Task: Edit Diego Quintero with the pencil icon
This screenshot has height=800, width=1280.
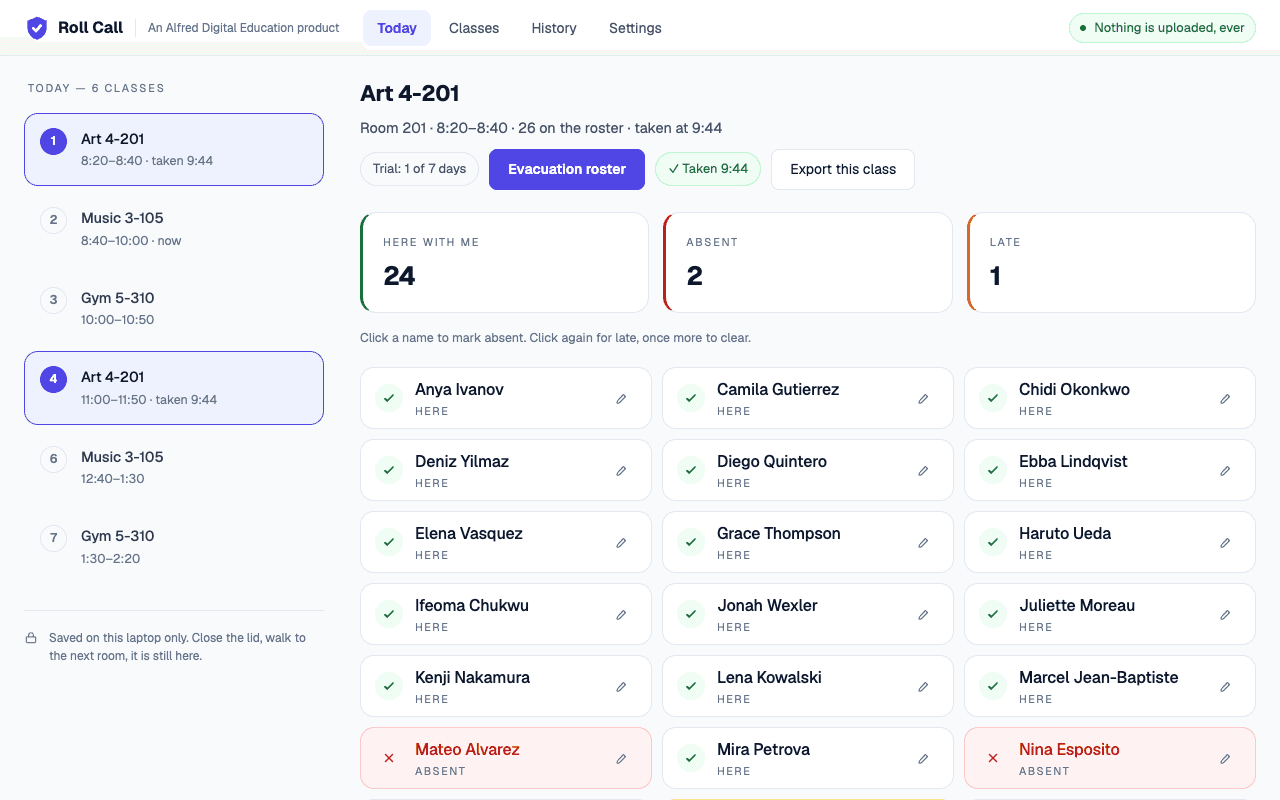Action: pos(923,471)
